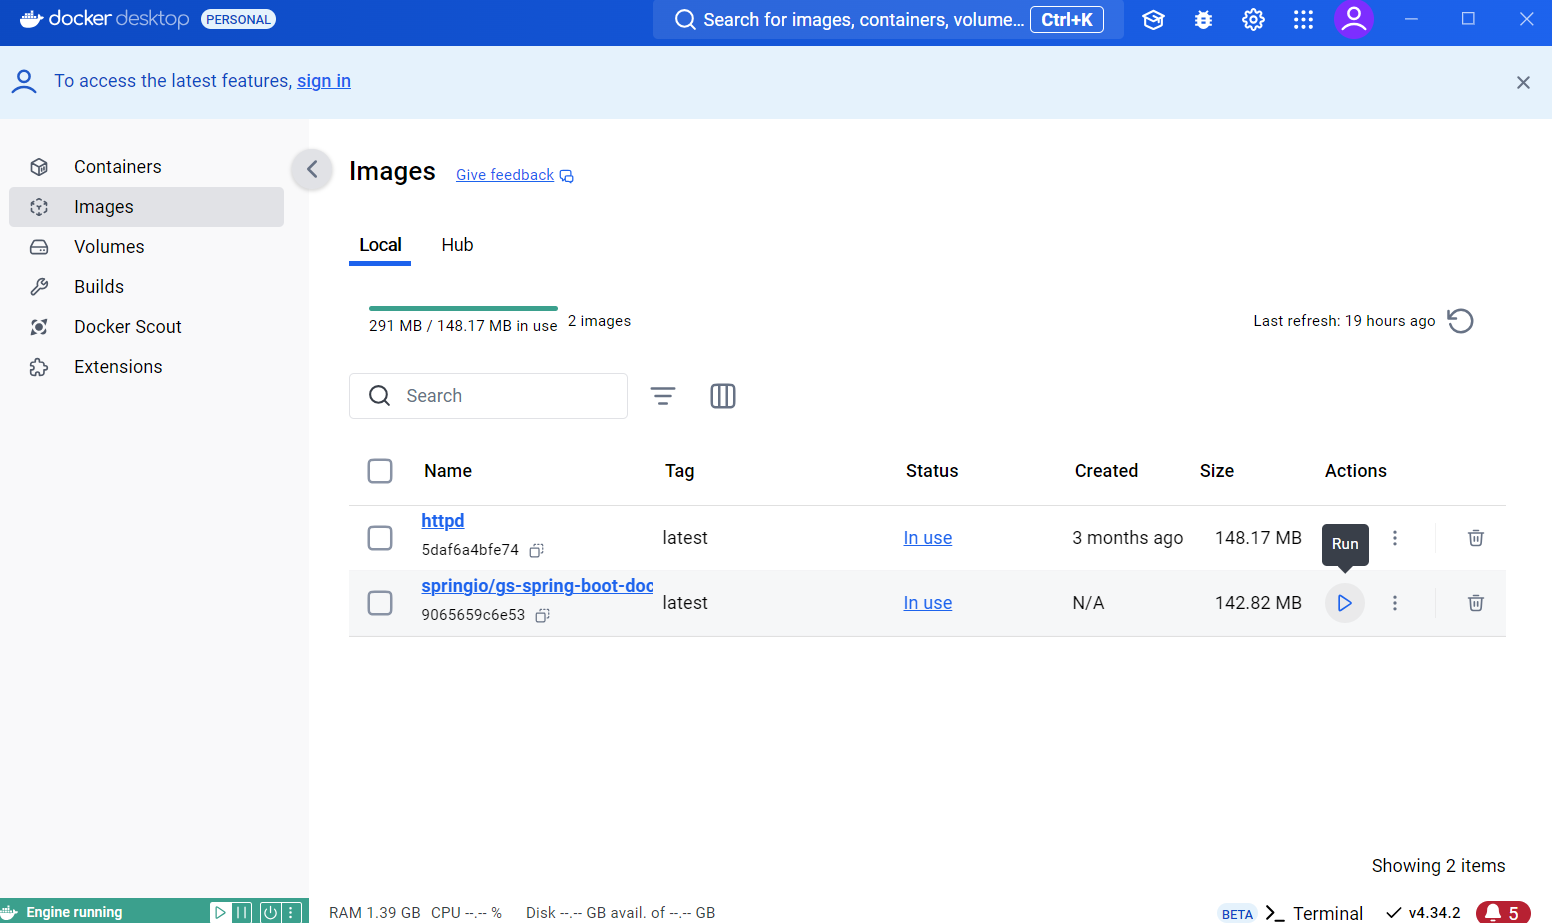Screen dimensions: 1552x923
Task: Open the Terminal panel
Action: (x=1314, y=913)
